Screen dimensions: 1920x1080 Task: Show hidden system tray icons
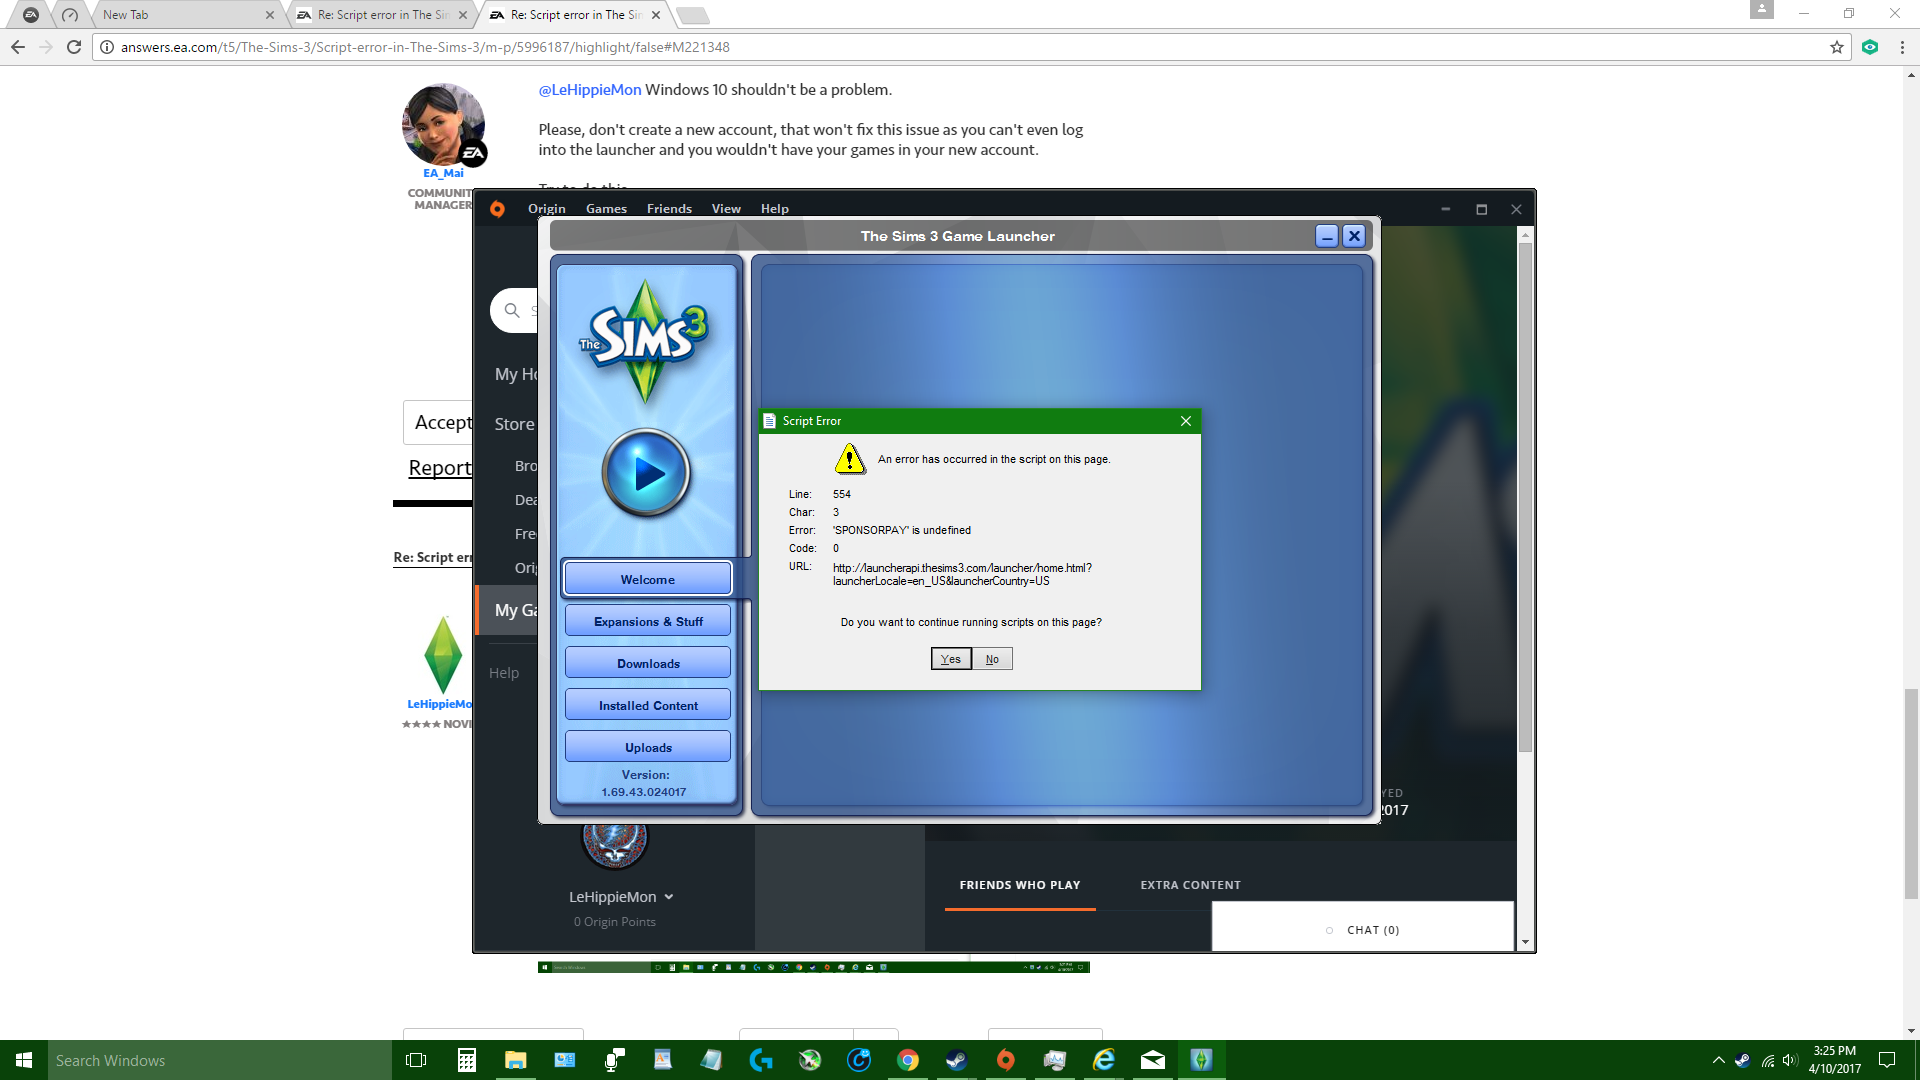pos(1718,1060)
